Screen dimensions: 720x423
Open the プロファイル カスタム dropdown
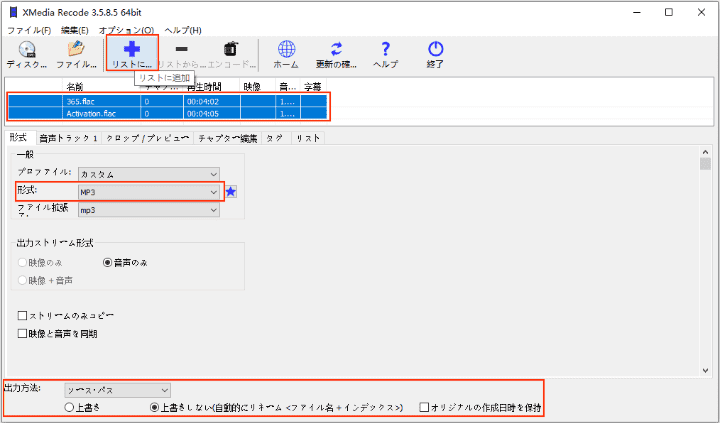pyautogui.click(x=149, y=175)
